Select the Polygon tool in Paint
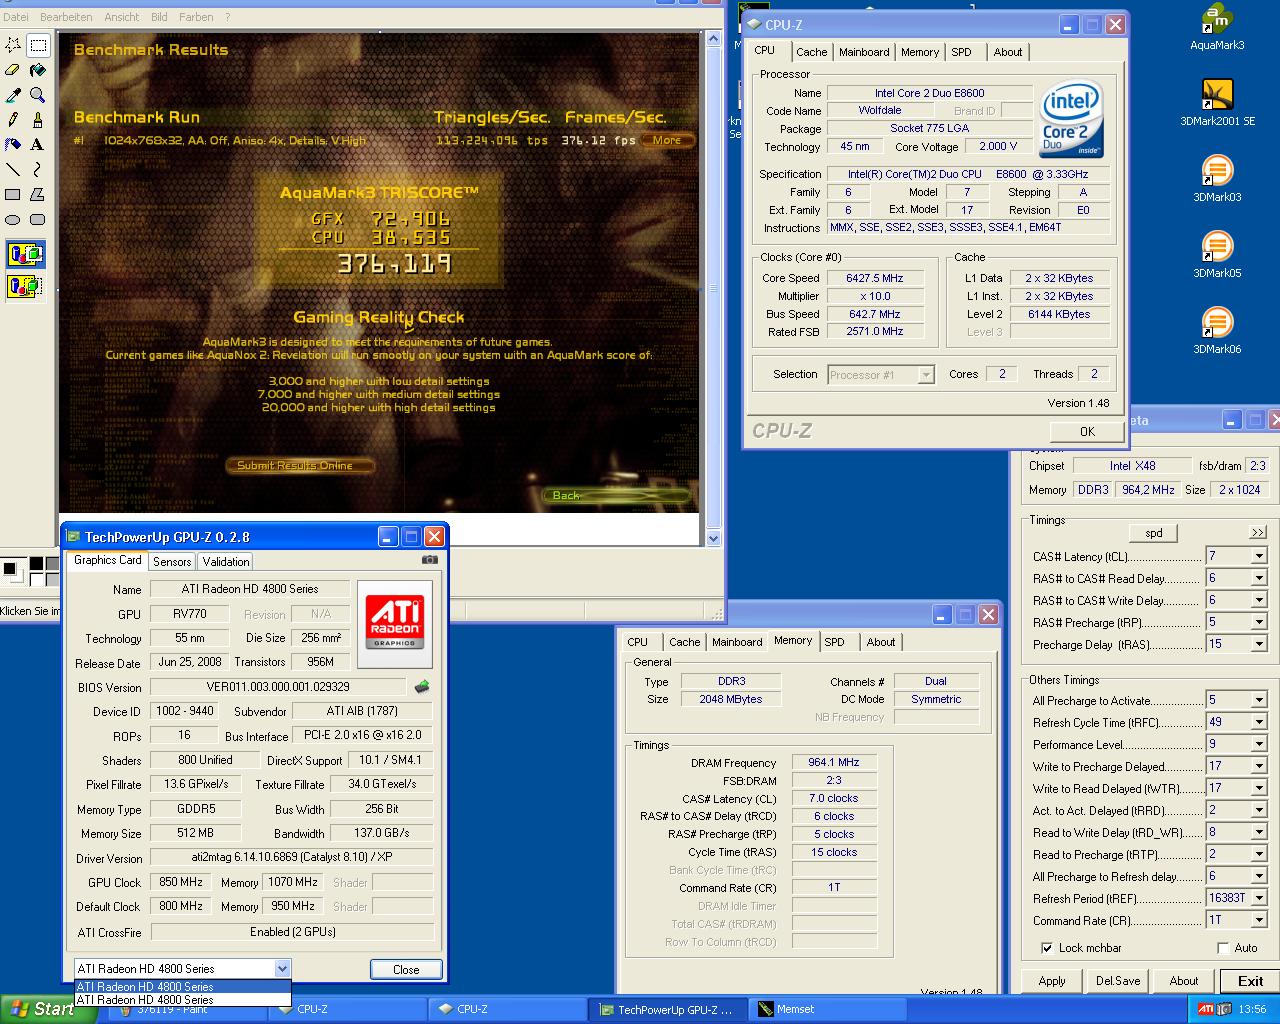This screenshot has width=1280, height=1024. point(38,195)
